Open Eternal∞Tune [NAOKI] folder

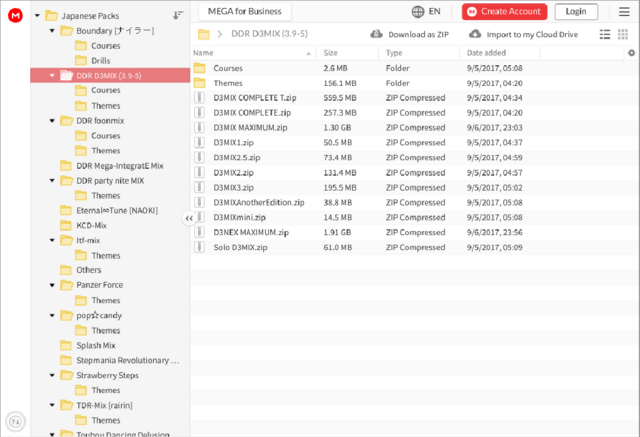click(117, 211)
